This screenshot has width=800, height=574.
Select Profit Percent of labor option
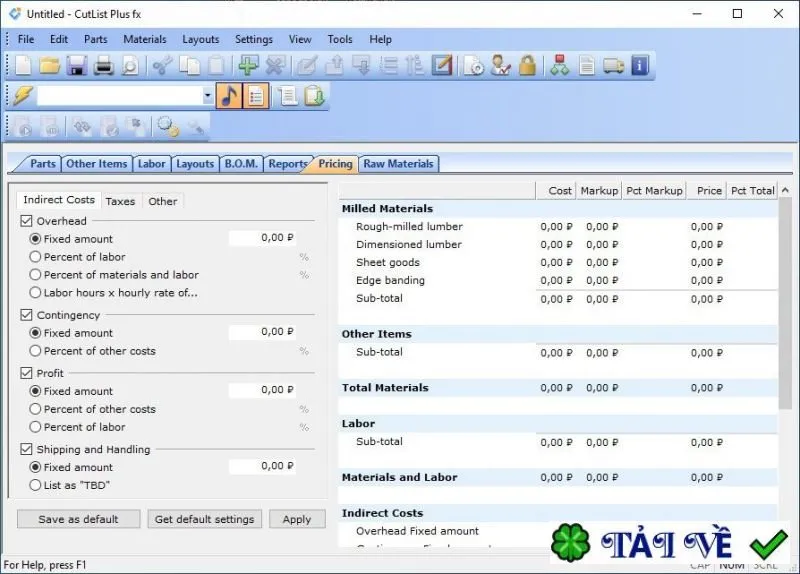35,427
